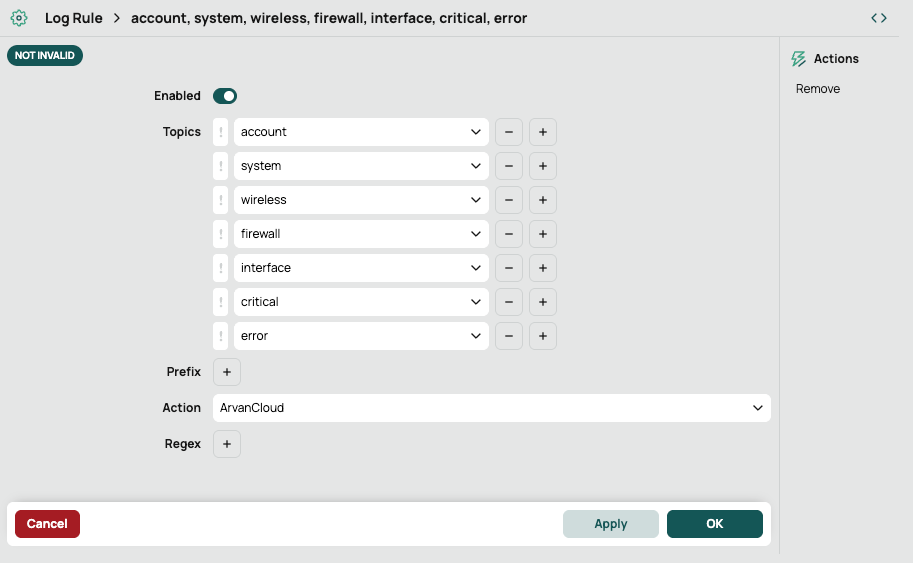Confirm with the OK button
Screen dimensions: 913x563
tap(714, 524)
